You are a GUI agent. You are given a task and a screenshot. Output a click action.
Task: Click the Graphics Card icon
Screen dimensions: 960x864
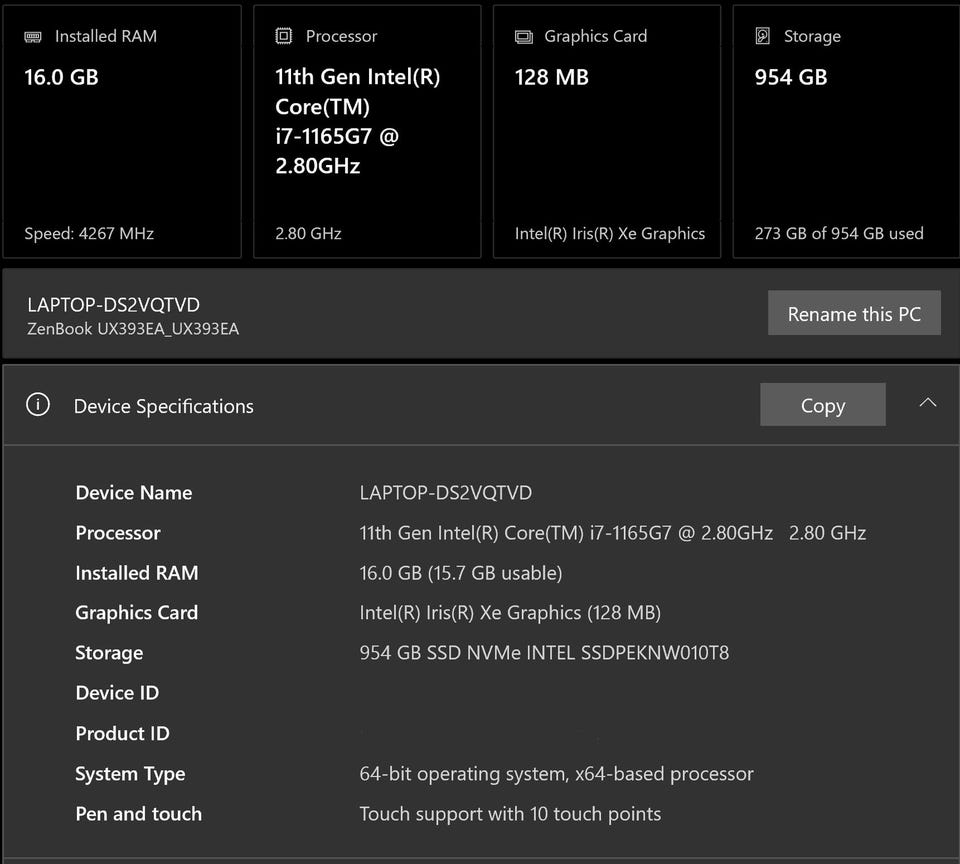tap(523, 37)
